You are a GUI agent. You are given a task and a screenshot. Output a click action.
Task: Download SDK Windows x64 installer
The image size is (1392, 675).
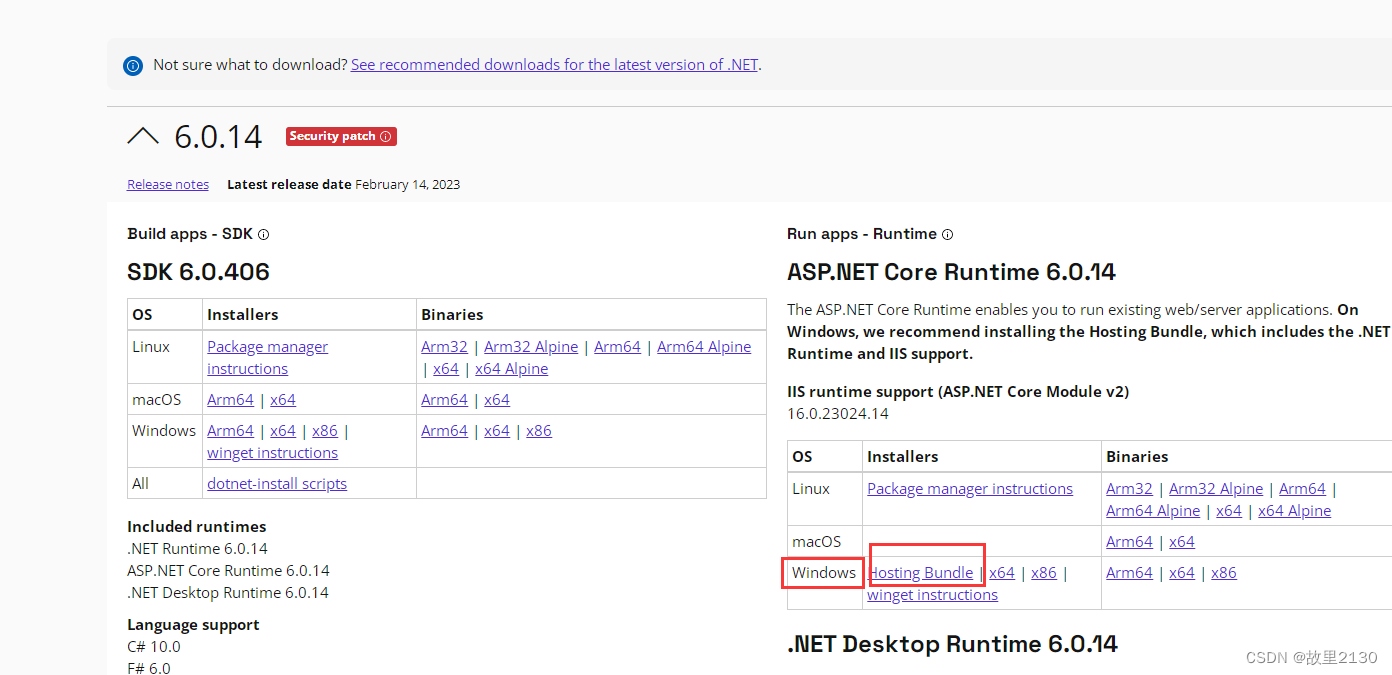[283, 430]
